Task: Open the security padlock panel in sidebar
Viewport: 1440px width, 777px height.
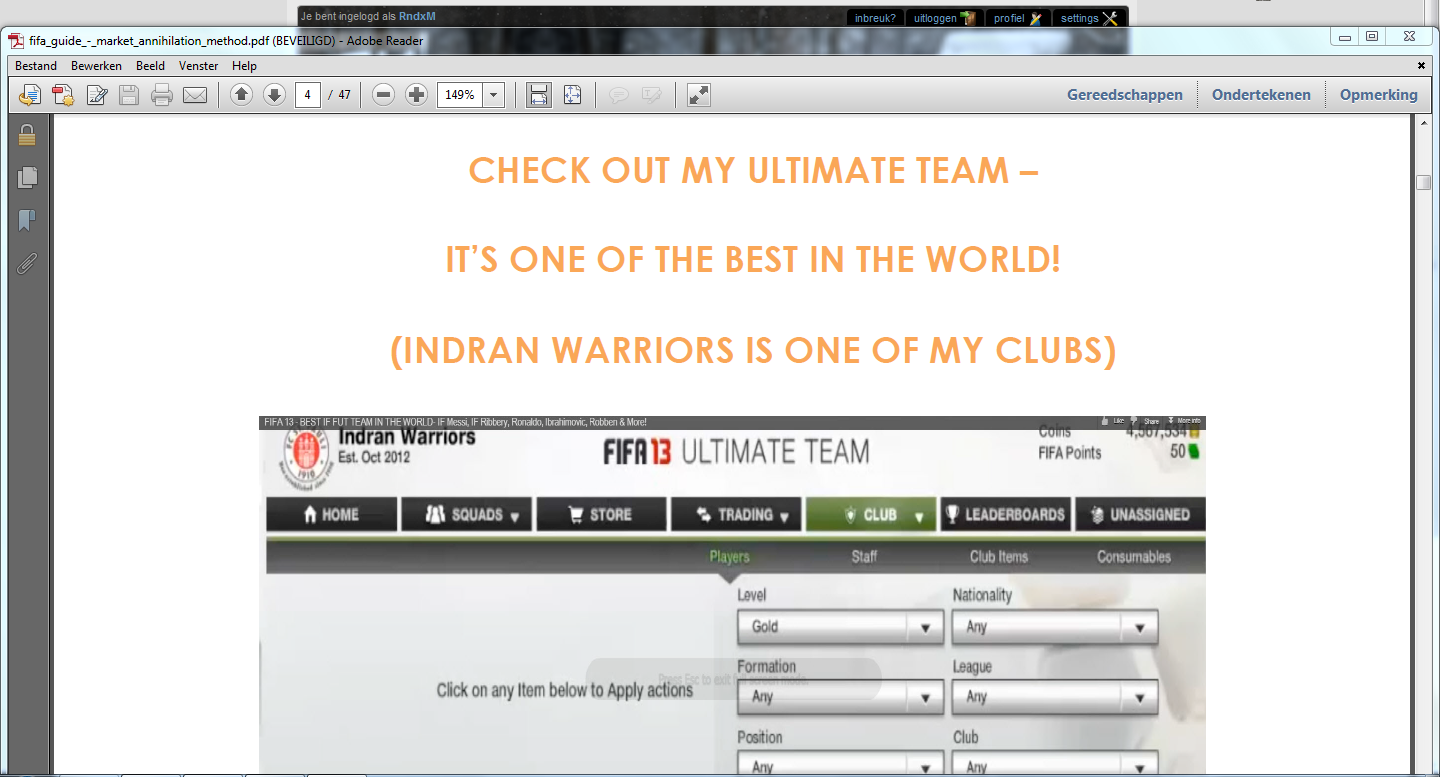Action: click(x=27, y=134)
